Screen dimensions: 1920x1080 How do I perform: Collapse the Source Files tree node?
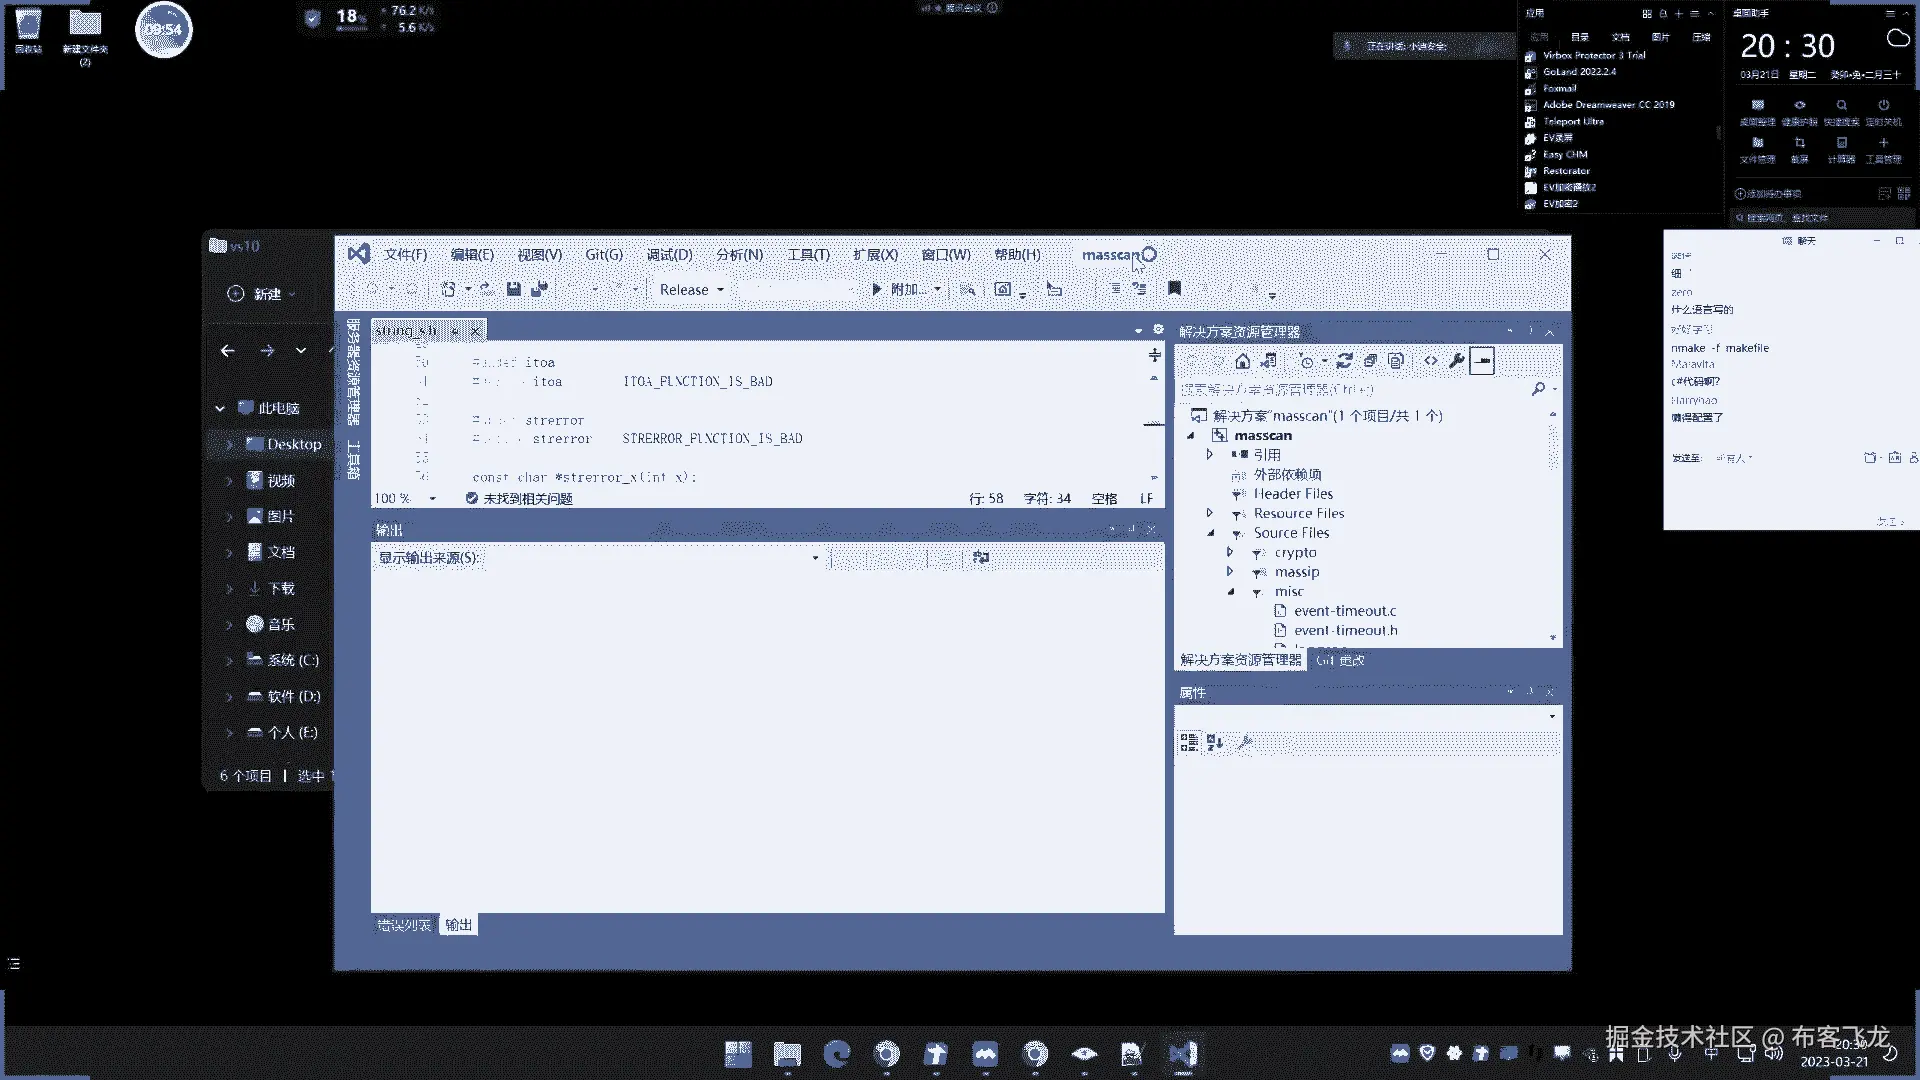(1210, 533)
